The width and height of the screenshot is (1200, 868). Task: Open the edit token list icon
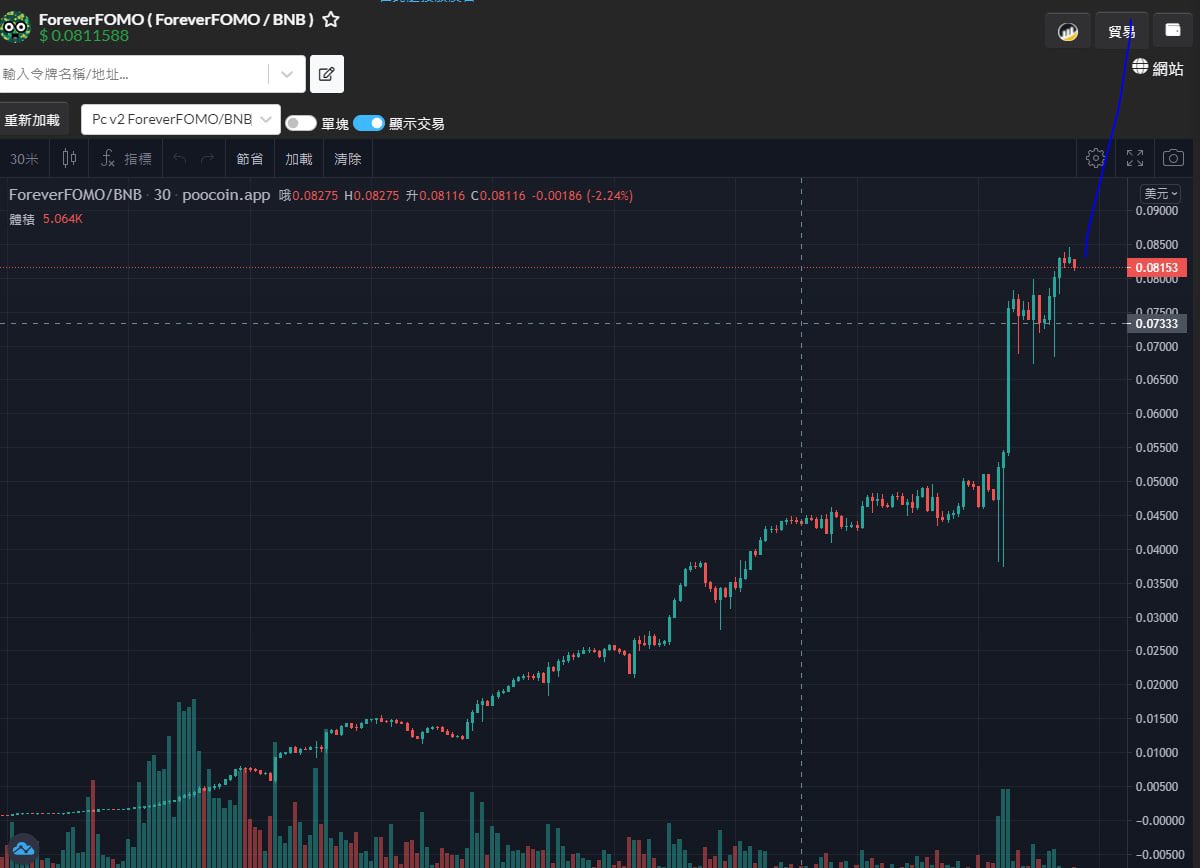pyautogui.click(x=326, y=74)
